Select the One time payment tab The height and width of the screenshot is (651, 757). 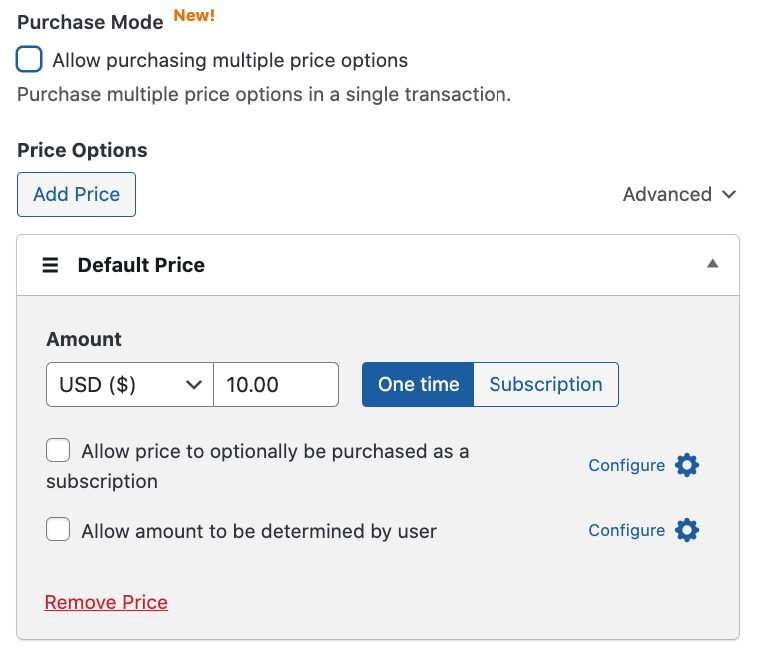coord(418,384)
